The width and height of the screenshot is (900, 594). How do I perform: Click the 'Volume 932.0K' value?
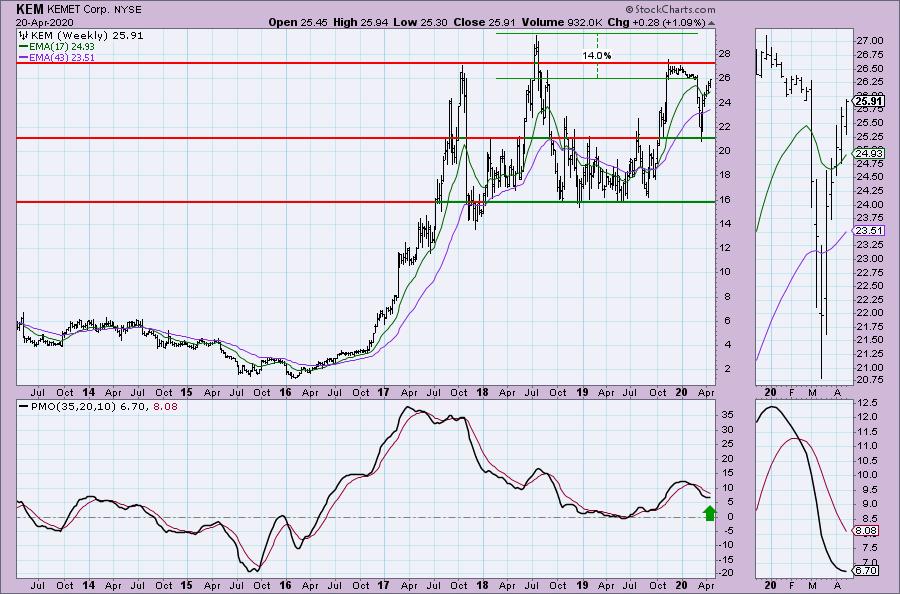(x=561, y=23)
